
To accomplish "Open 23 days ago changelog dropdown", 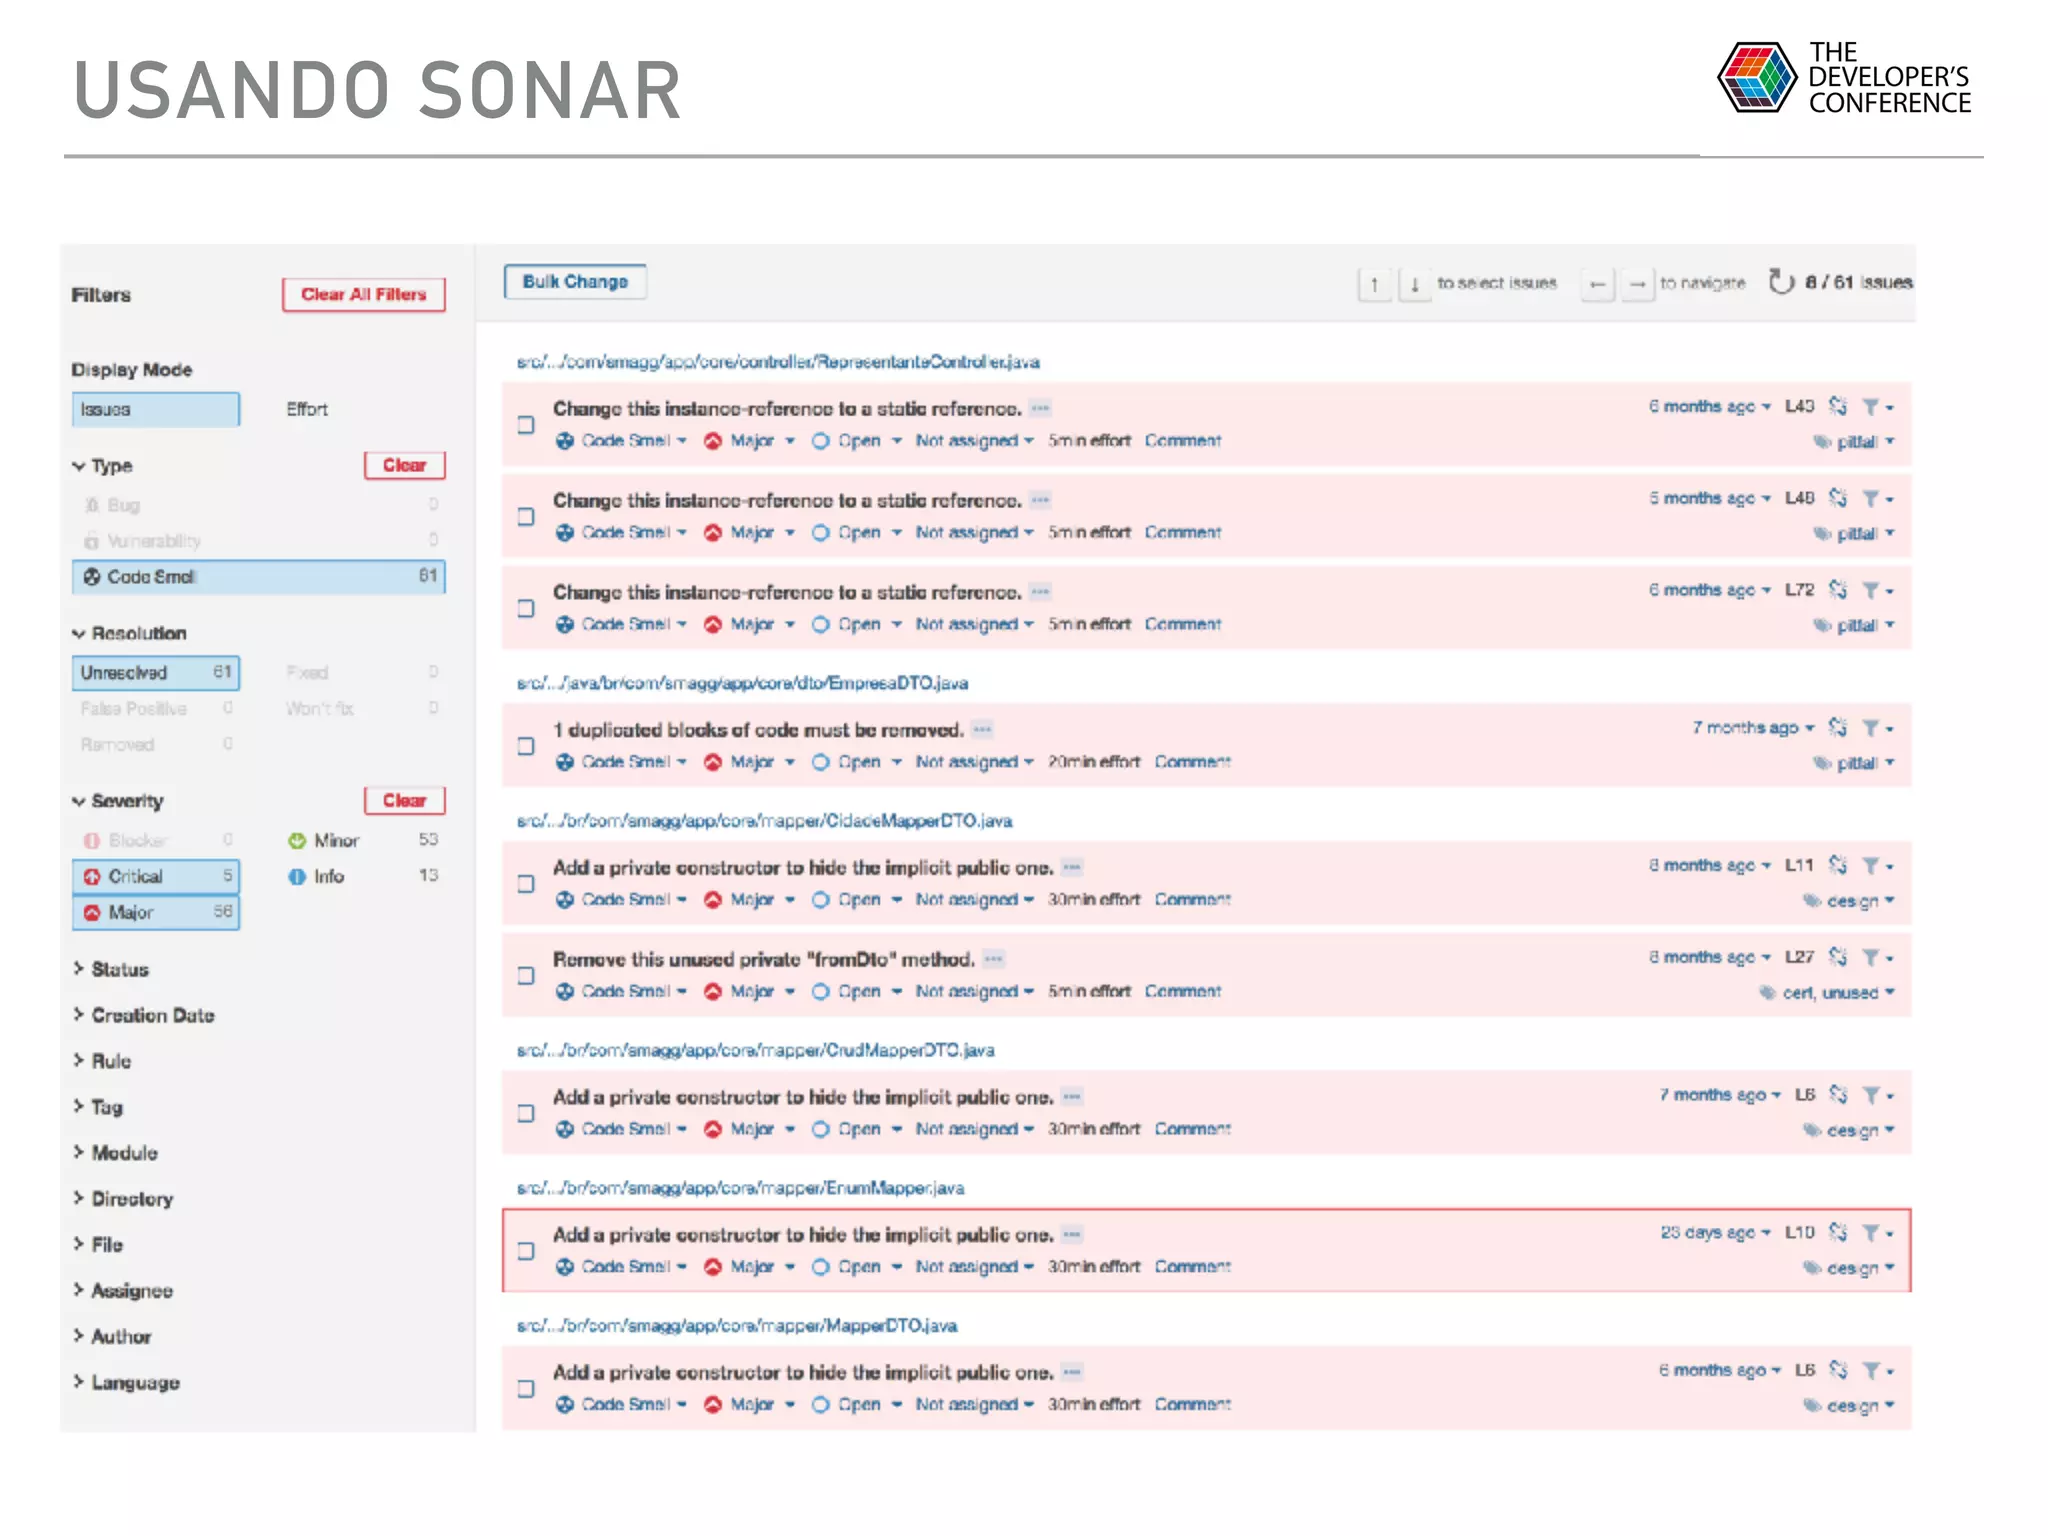I will (1715, 1233).
